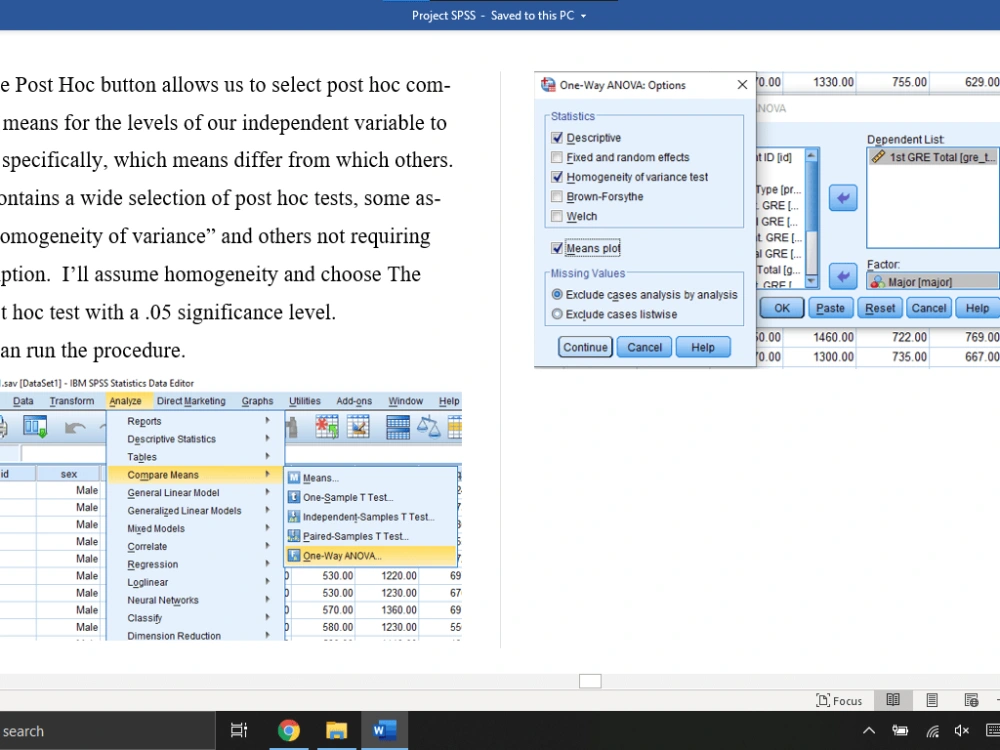
Task: Open Task View on the taskbar
Action: (239, 730)
